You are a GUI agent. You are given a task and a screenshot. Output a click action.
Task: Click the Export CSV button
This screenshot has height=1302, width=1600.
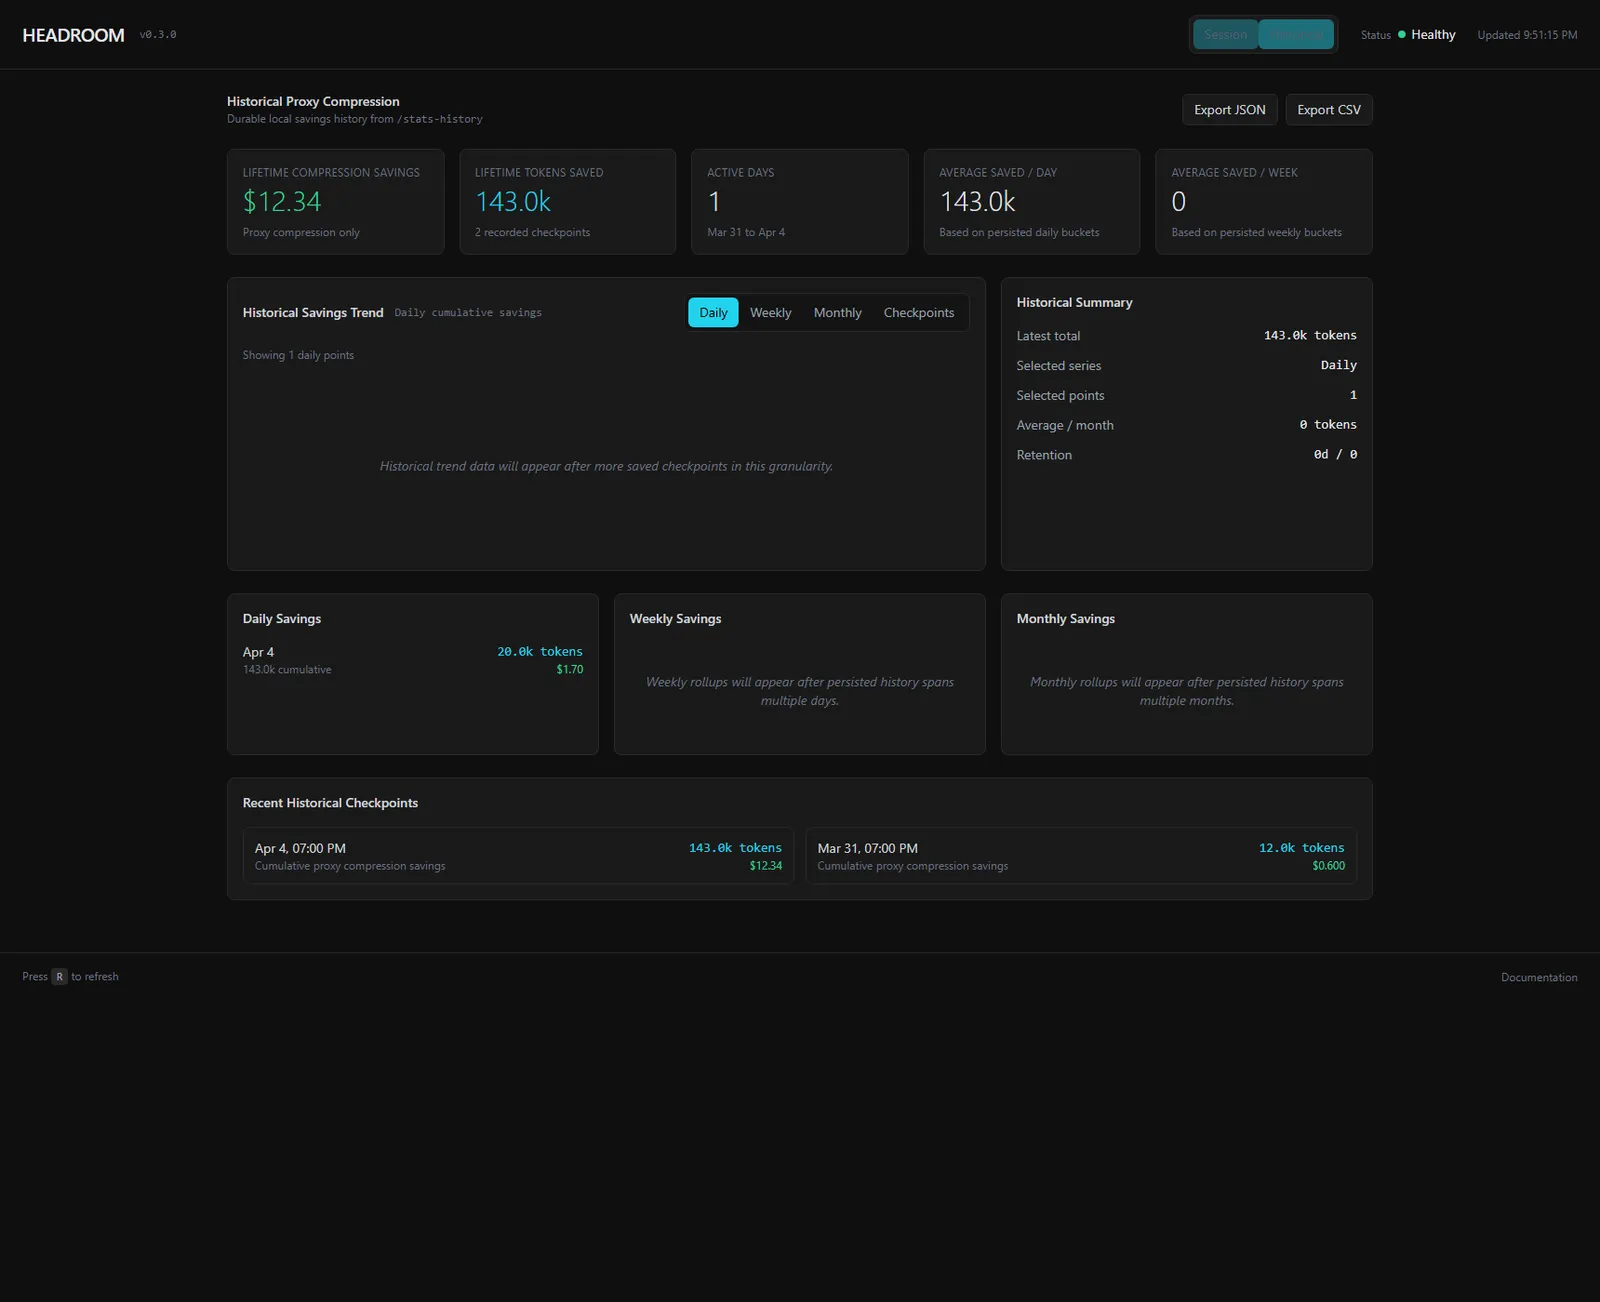point(1328,110)
